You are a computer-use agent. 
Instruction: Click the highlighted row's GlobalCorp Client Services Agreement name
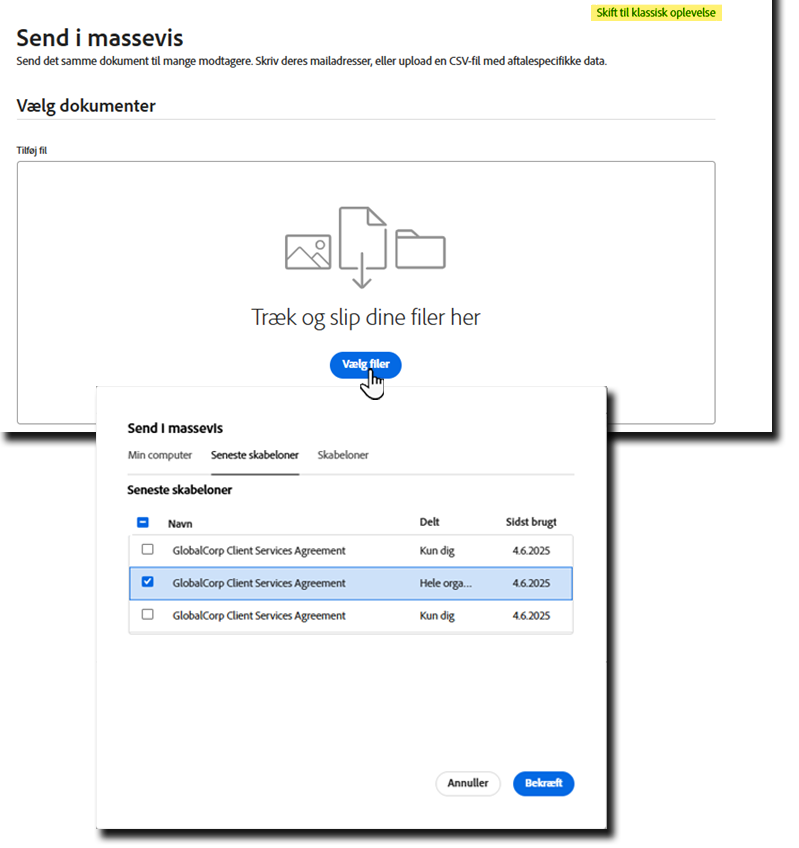259,583
